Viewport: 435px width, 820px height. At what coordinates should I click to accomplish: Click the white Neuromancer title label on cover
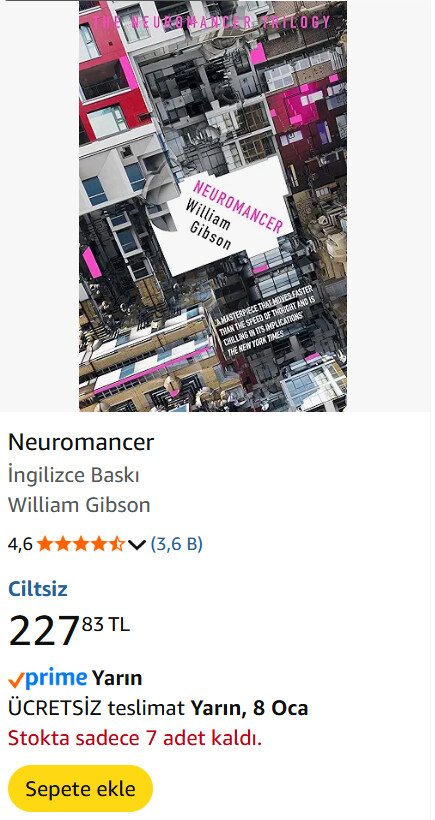pyautogui.click(x=220, y=219)
